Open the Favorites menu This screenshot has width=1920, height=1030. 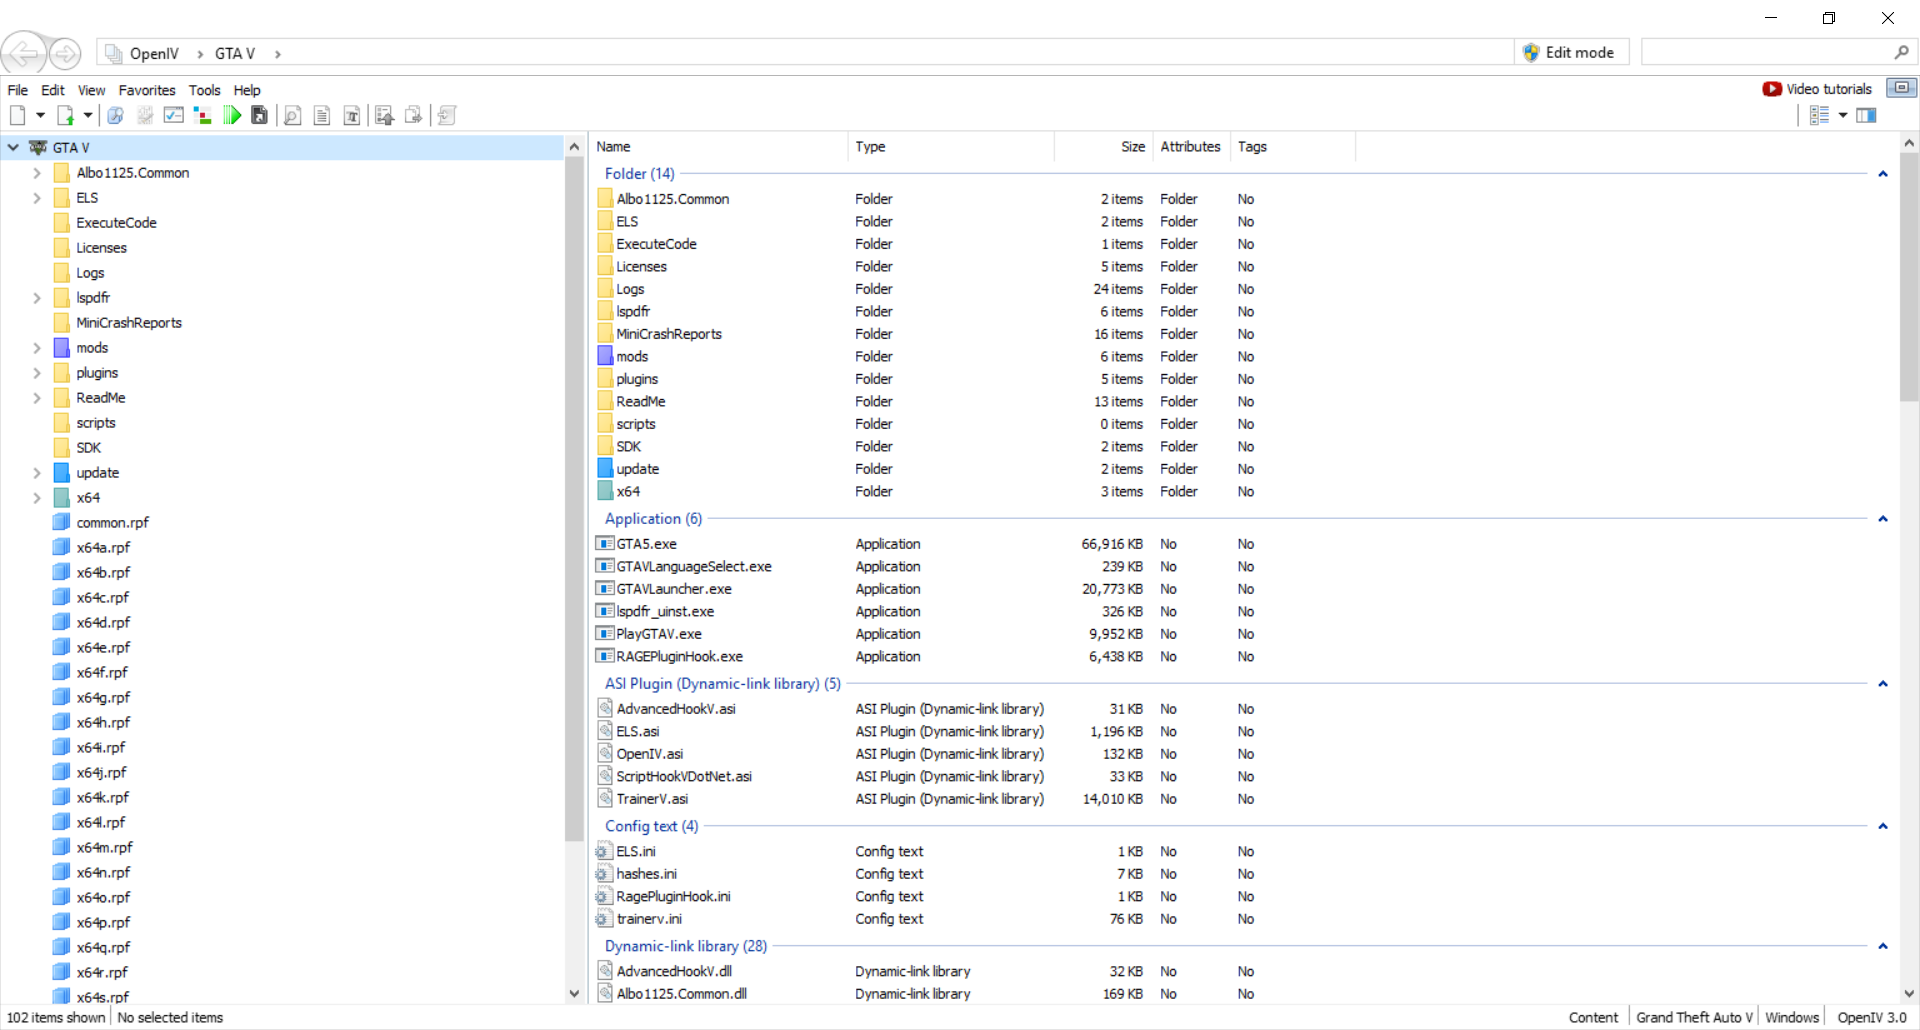(146, 90)
